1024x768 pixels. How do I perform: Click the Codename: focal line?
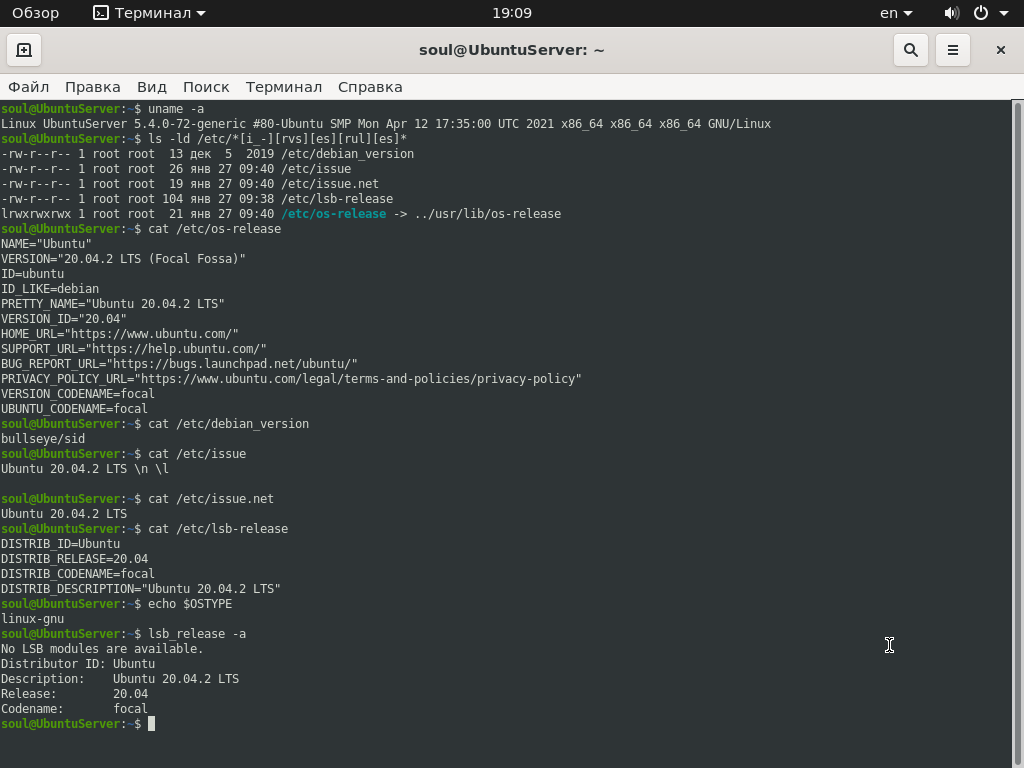coord(74,710)
